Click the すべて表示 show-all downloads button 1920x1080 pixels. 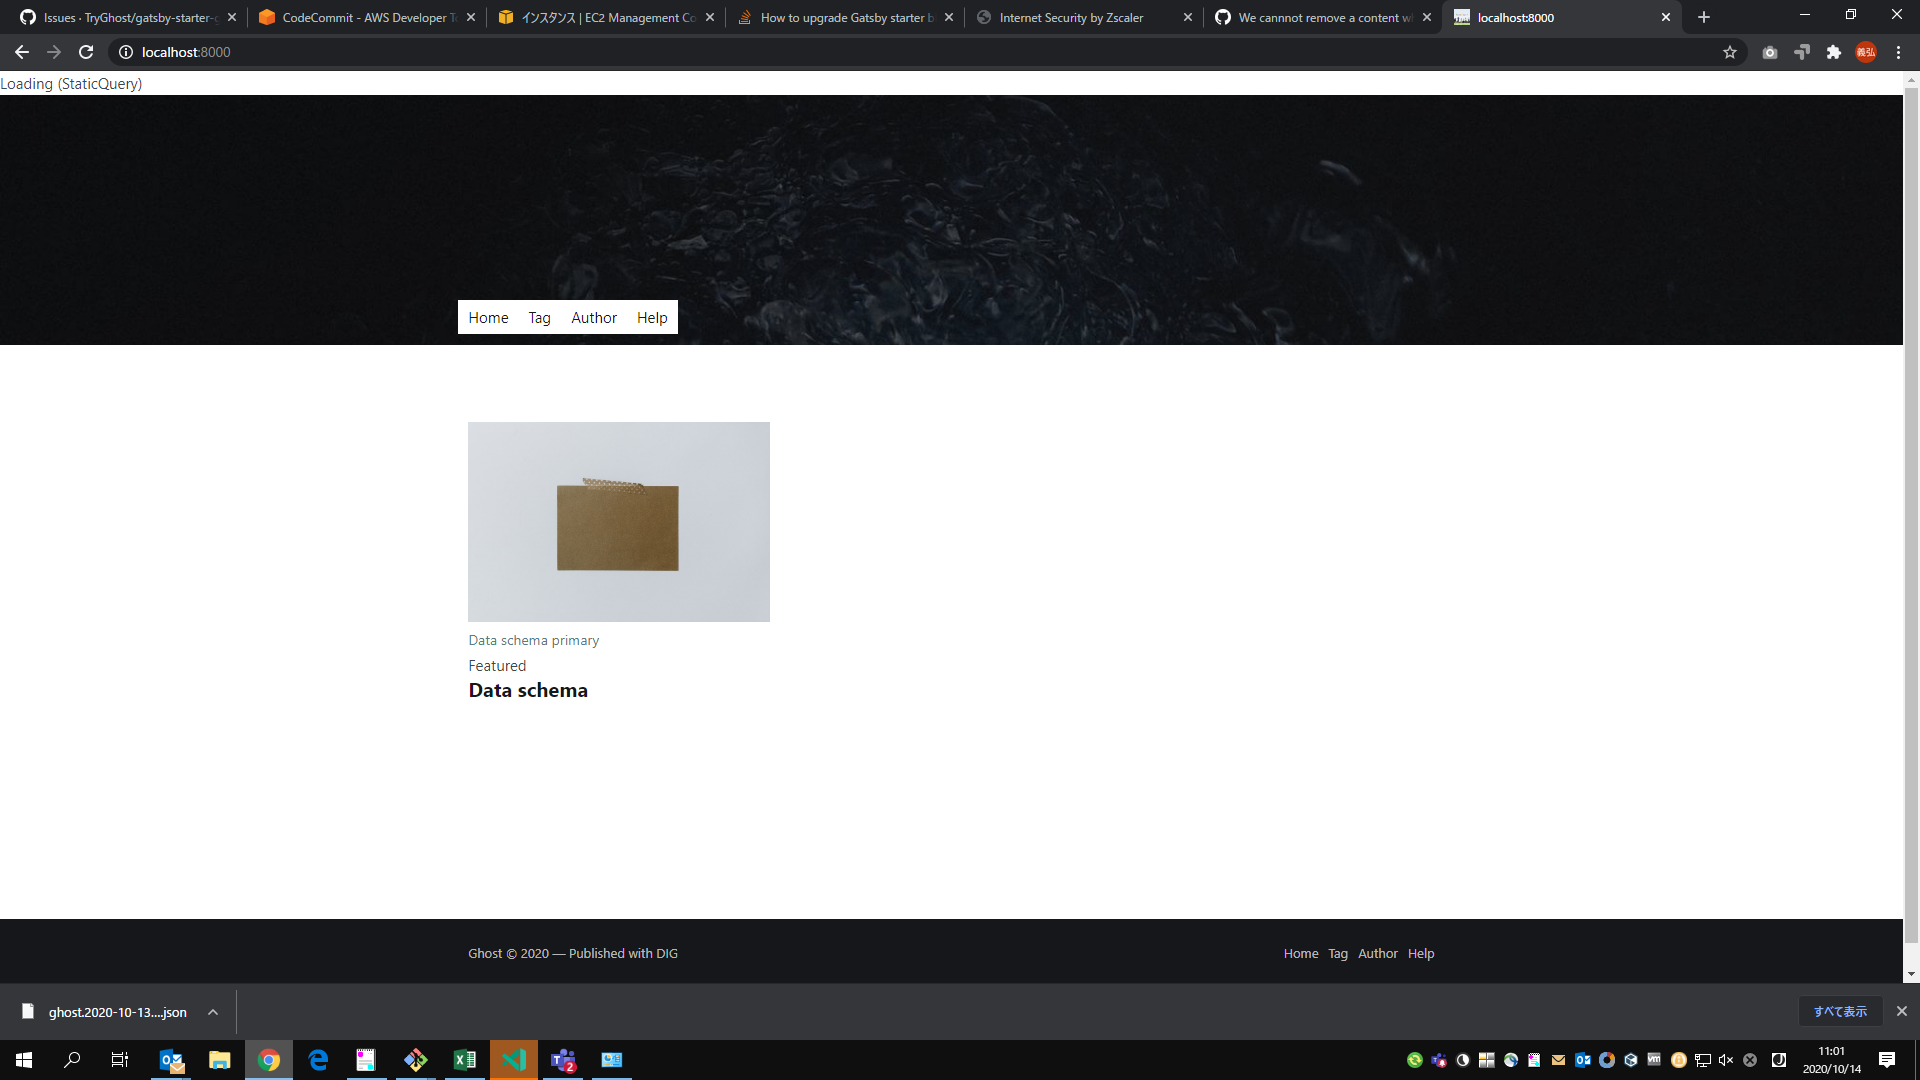(1840, 1011)
